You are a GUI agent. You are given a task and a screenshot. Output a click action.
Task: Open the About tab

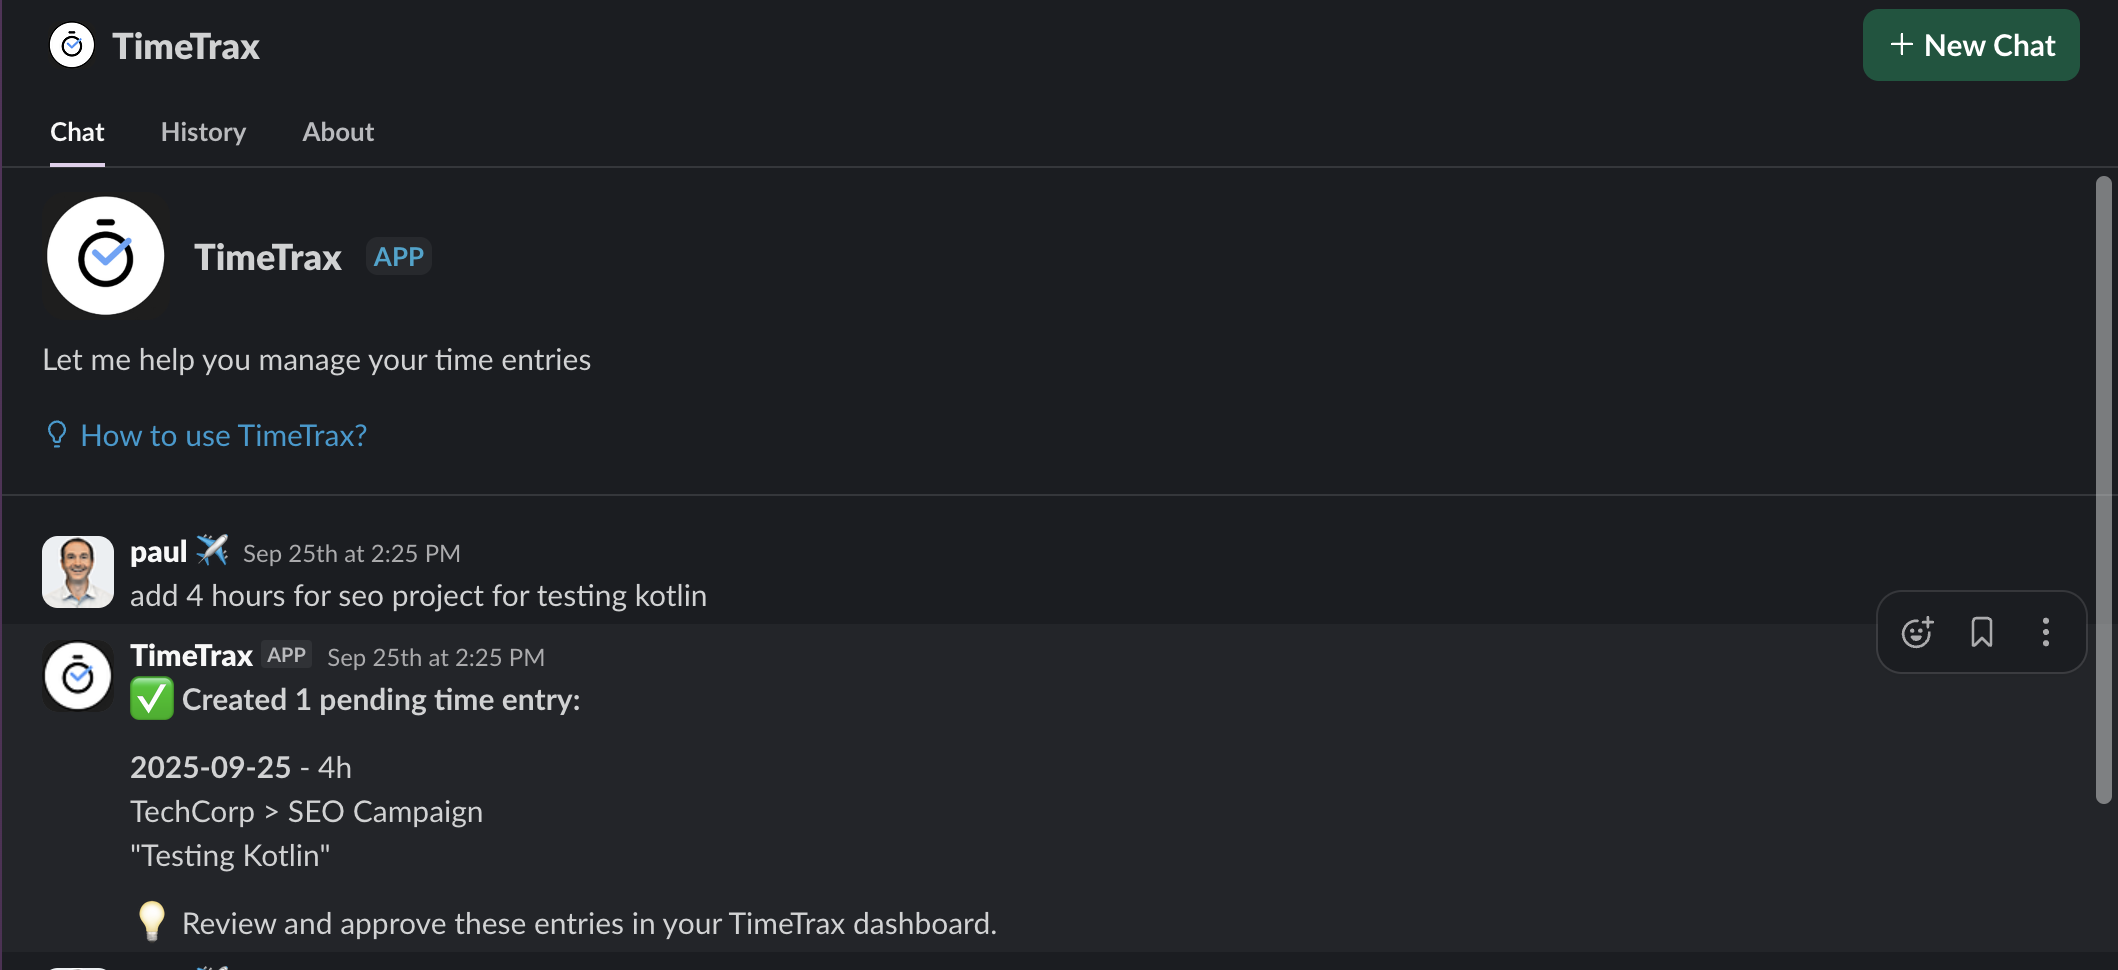pyautogui.click(x=337, y=131)
